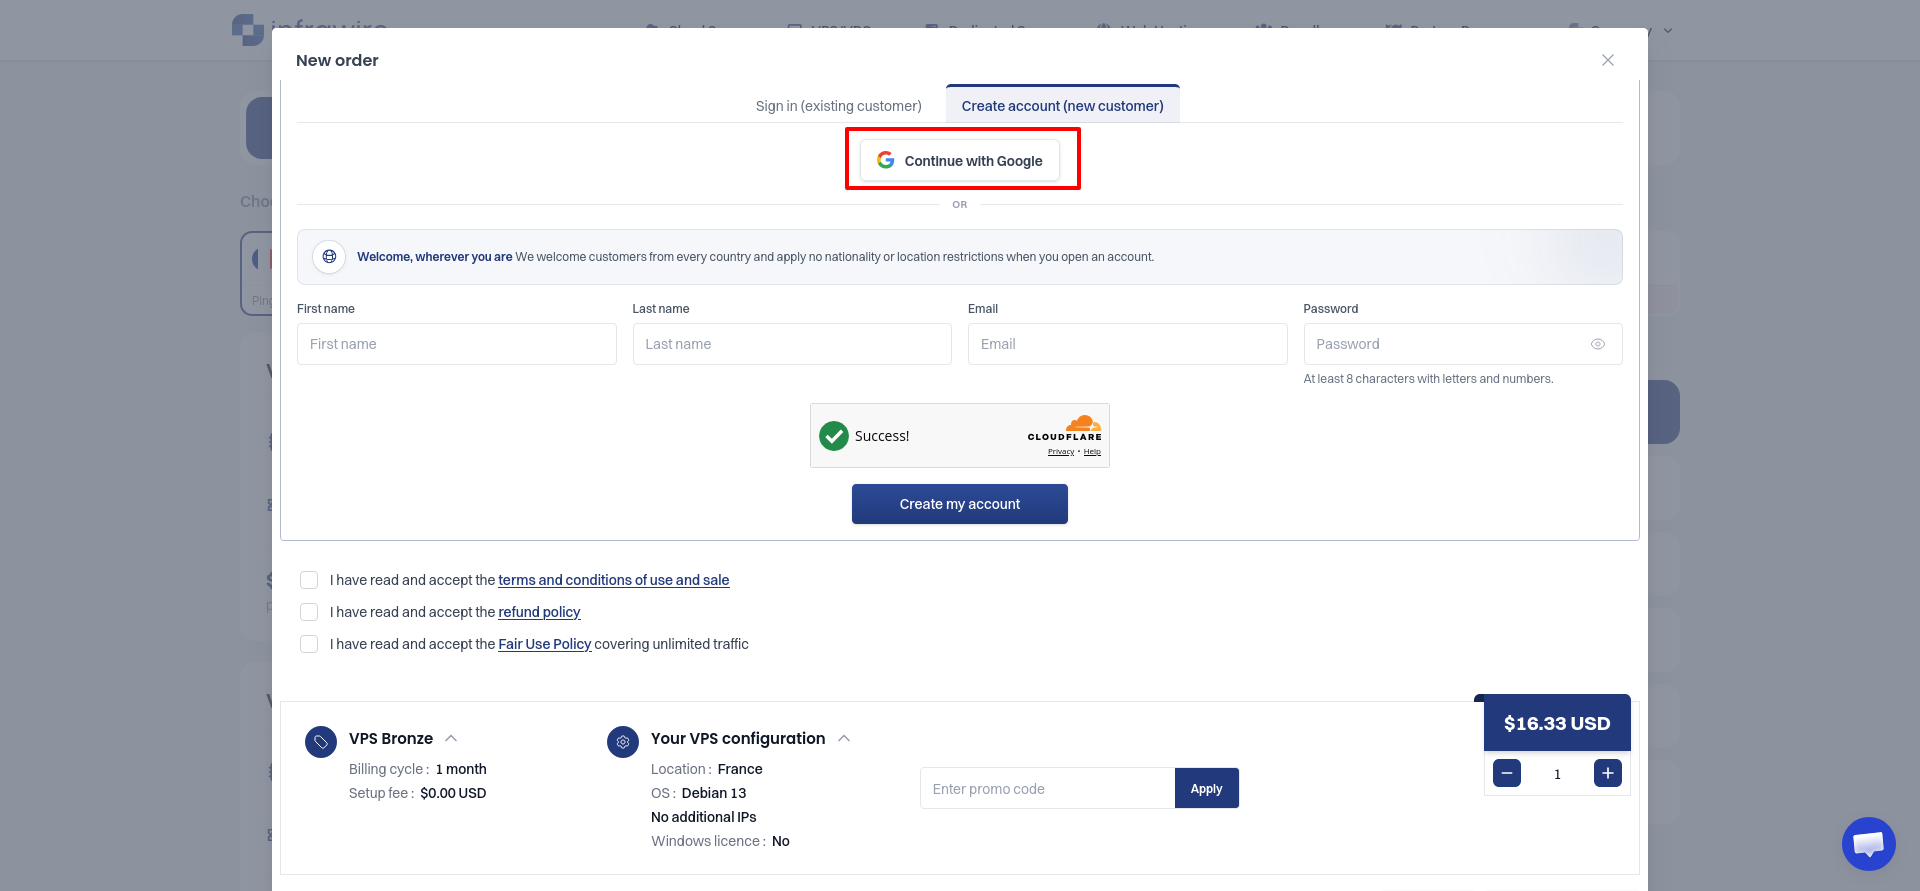Image resolution: width=1920 pixels, height=891 pixels.
Task: Click the Cloudflare Success checkmark icon
Action: tap(834, 436)
